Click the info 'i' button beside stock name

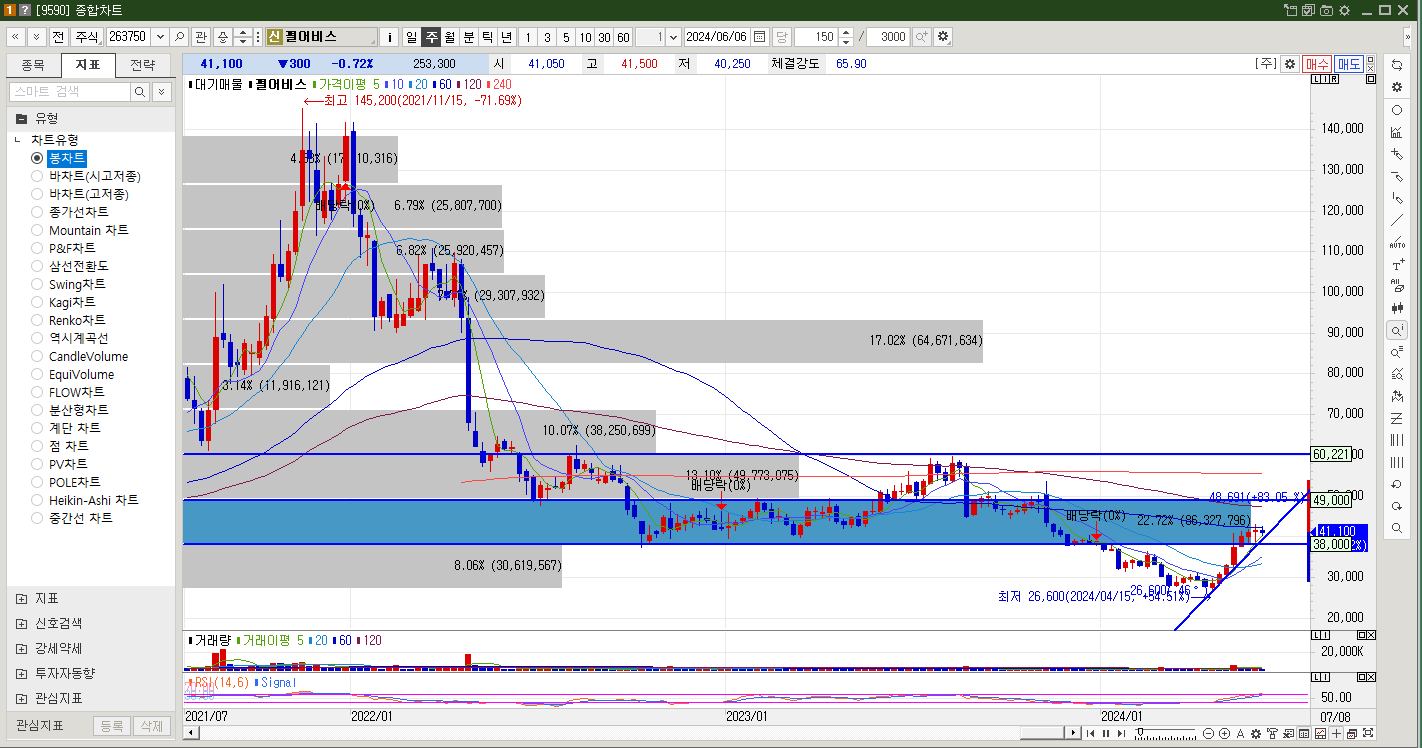coord(390,37)
